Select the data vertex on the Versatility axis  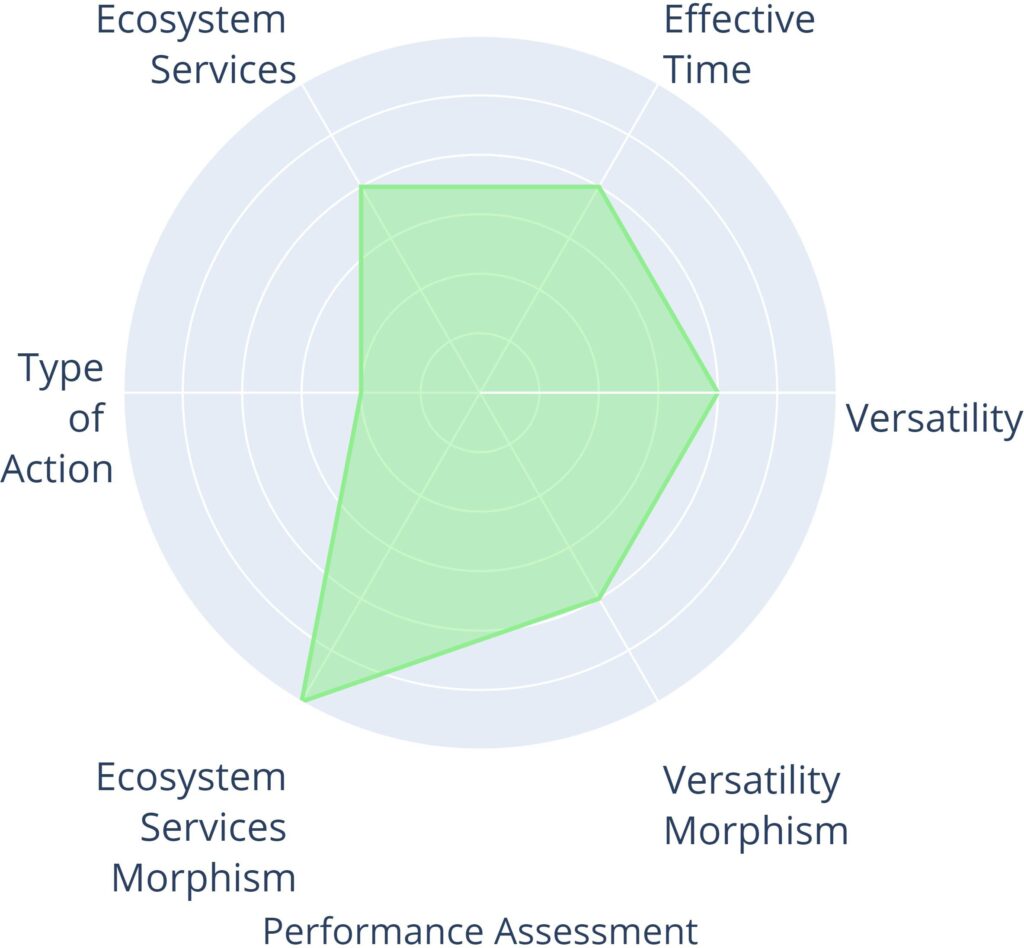click(717, 392)
